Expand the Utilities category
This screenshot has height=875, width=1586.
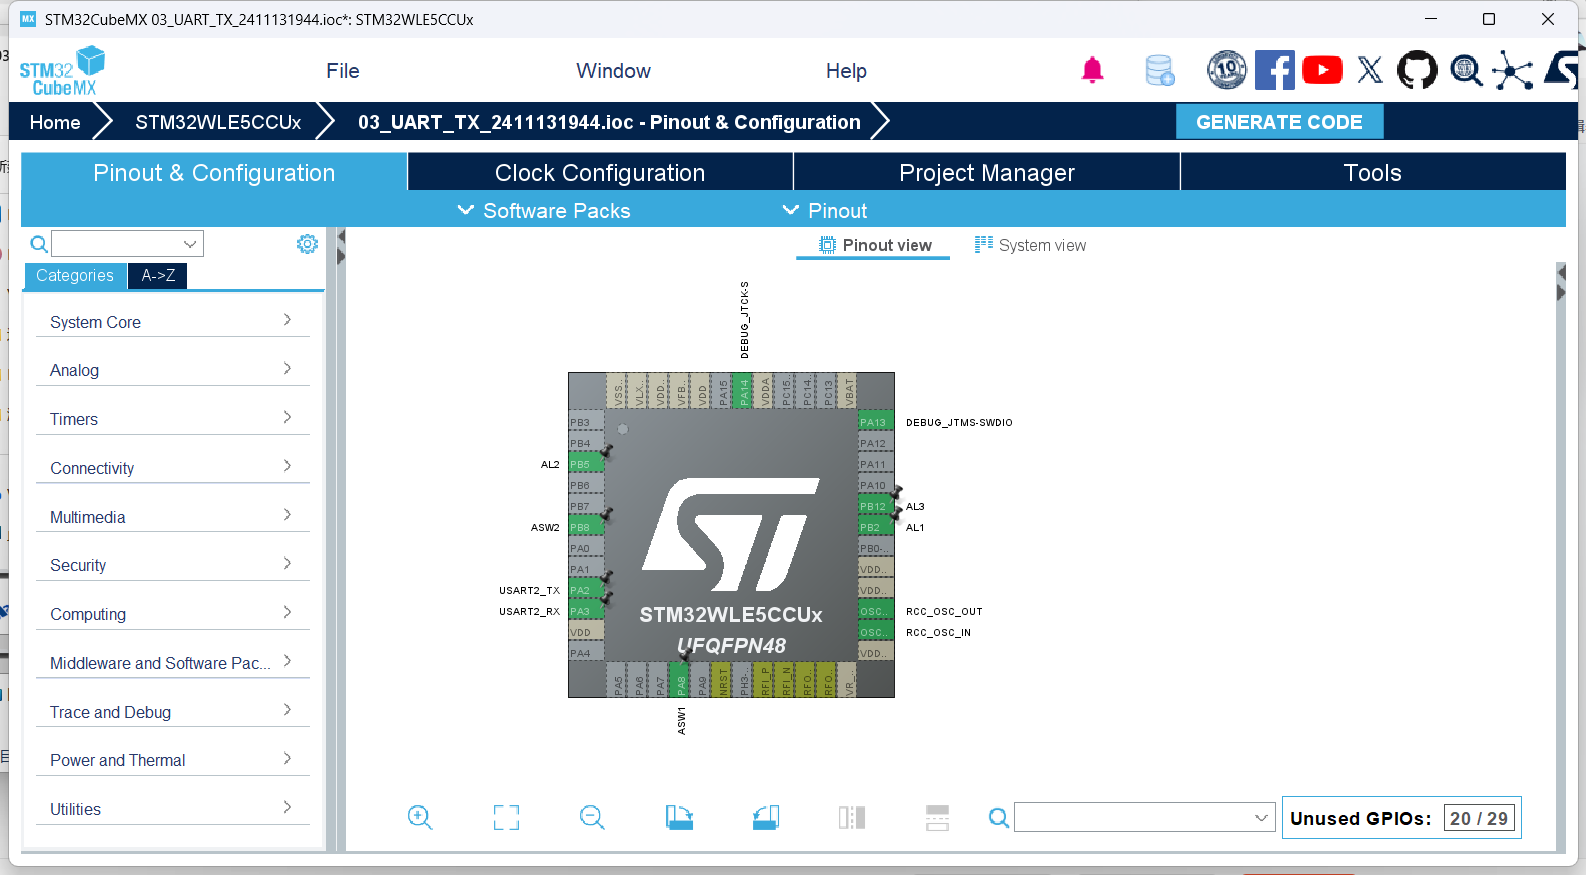[172, 808]
